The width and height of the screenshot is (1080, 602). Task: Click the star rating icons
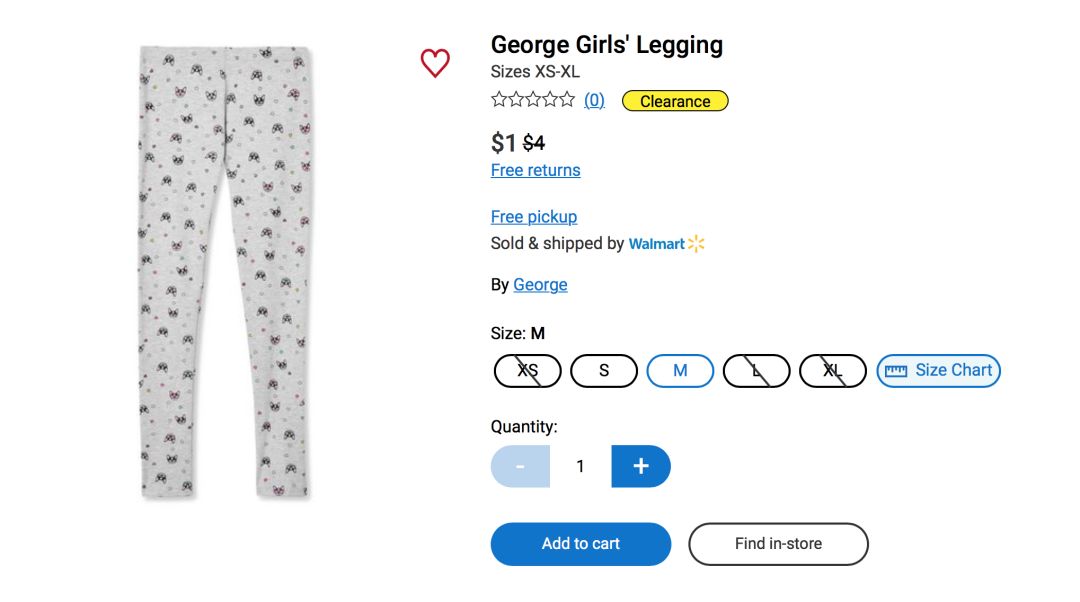533,100
